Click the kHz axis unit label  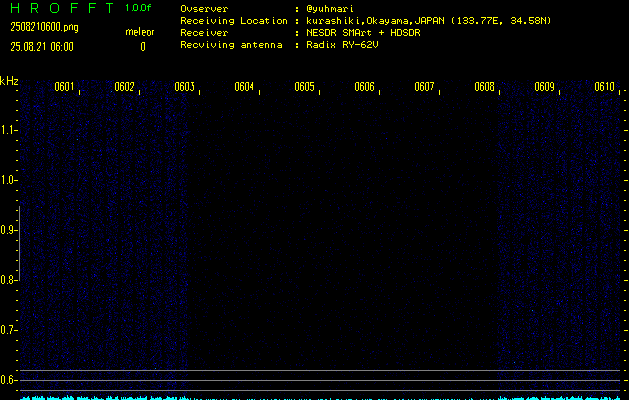click(9, 81)
